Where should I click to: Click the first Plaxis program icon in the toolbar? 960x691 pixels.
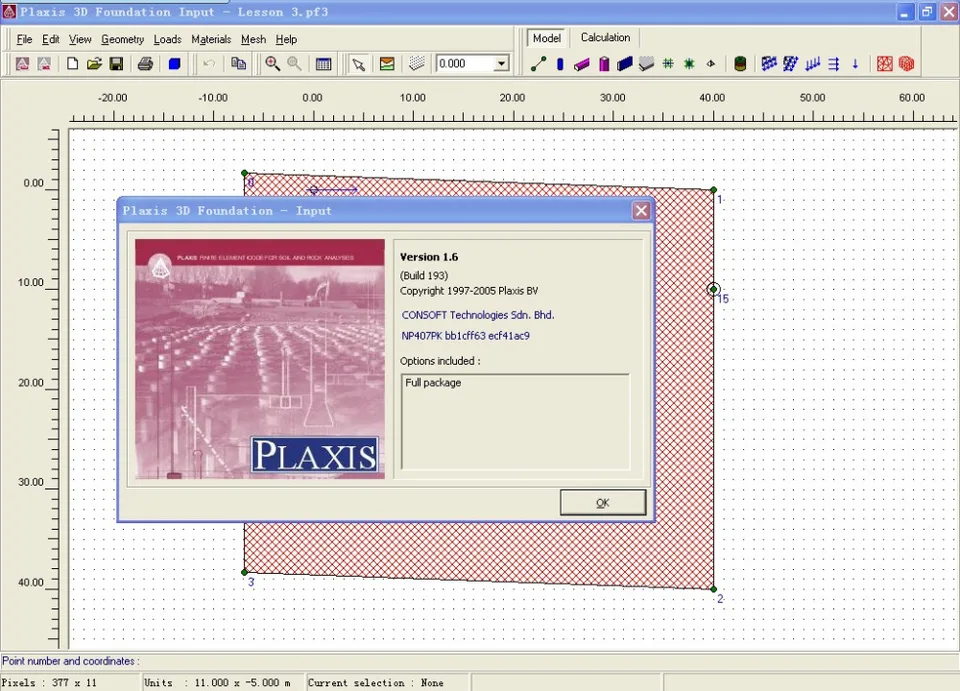coord(22,64)
